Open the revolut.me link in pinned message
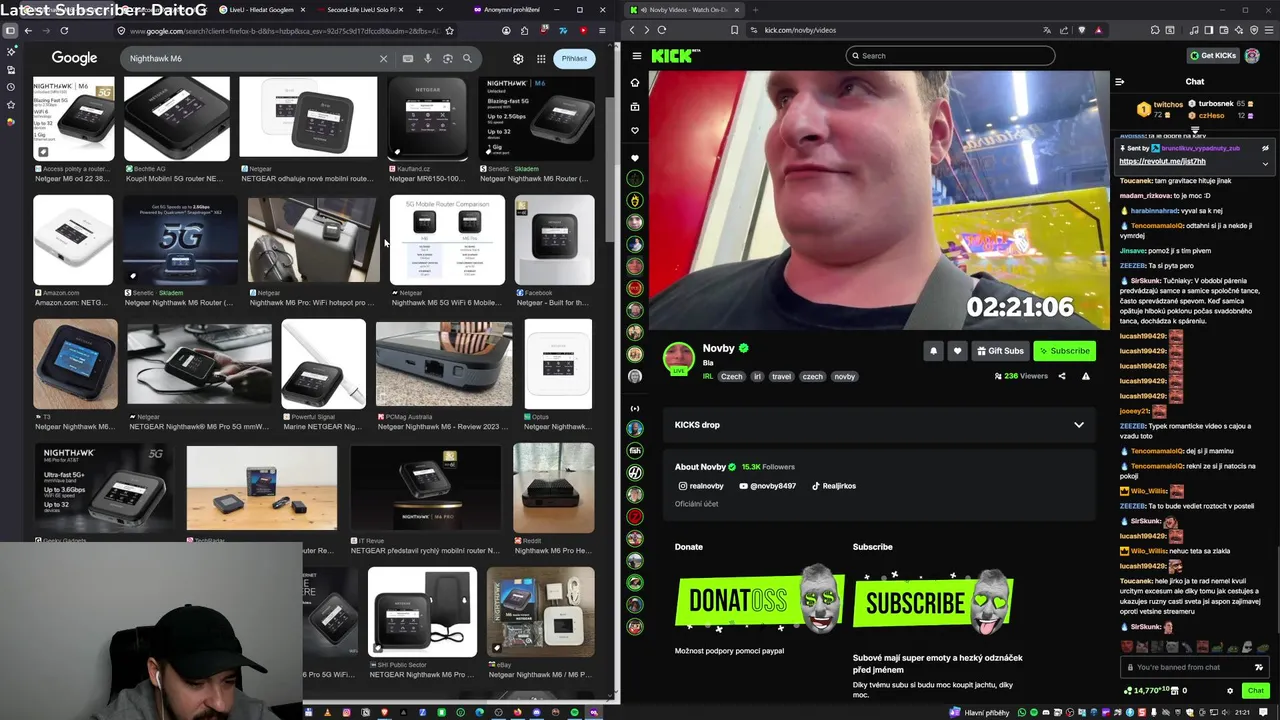This screenshot has width=1280, height=720. [x=1162, y=161]
